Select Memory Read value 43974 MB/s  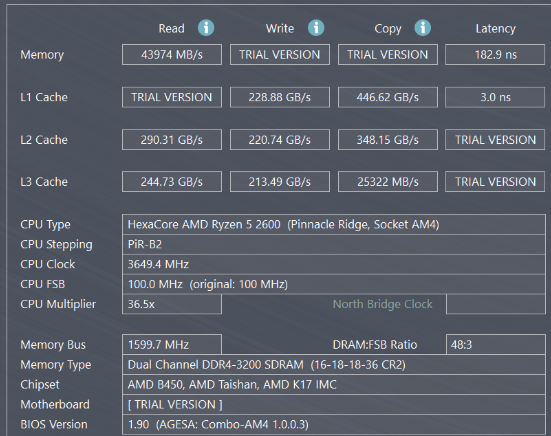[x=172, y=54]
